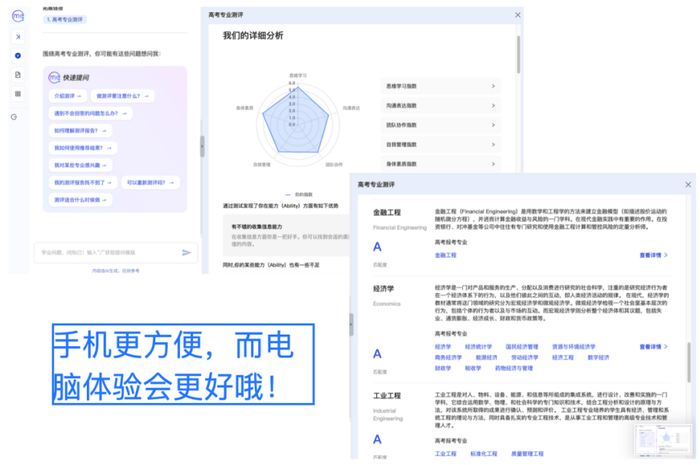Click the collapse handle beside the analysis panel
This screenshot has height=465, width=700.
202,146
